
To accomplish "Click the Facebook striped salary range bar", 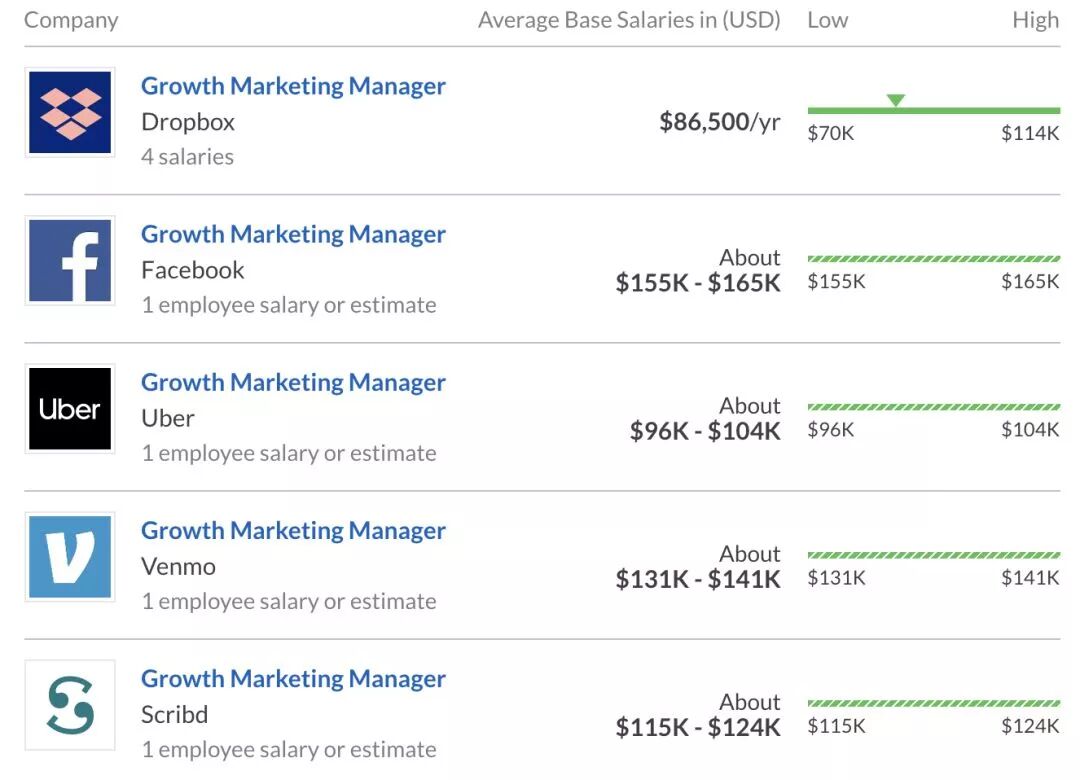I will pyautogui.click(x=933, y=259).
